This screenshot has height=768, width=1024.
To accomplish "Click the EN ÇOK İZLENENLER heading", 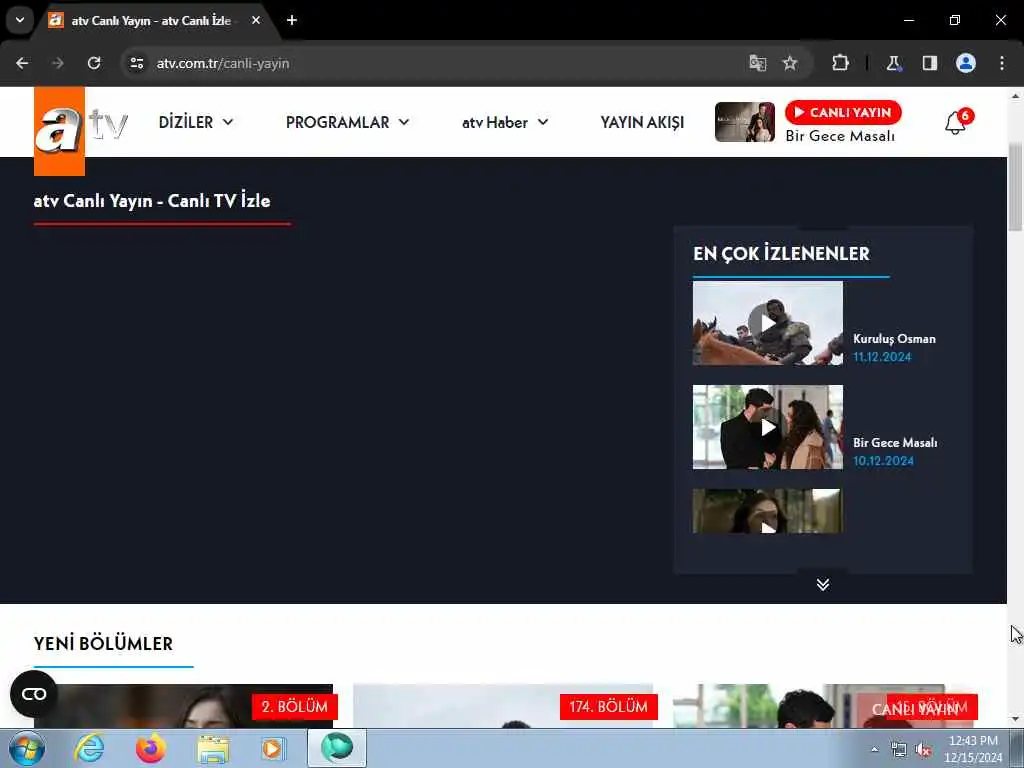I will 781,253.
